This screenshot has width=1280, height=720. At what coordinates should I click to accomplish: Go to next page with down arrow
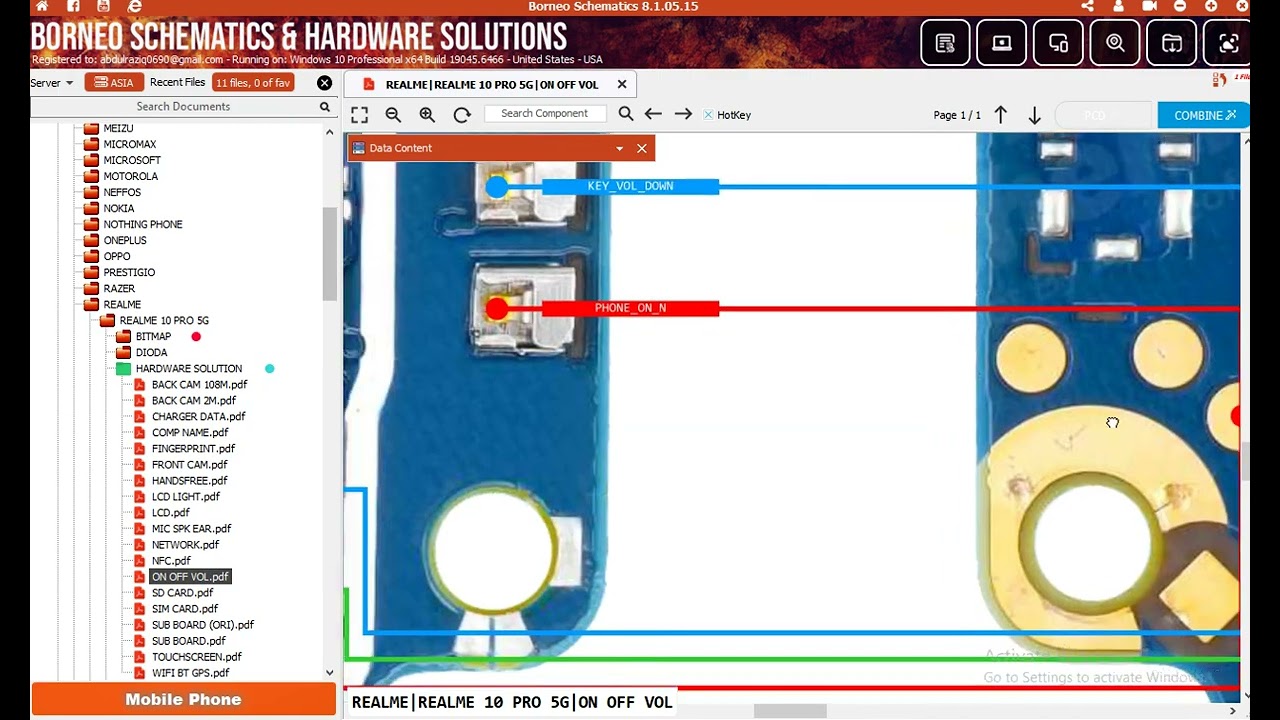point(1035,115)
